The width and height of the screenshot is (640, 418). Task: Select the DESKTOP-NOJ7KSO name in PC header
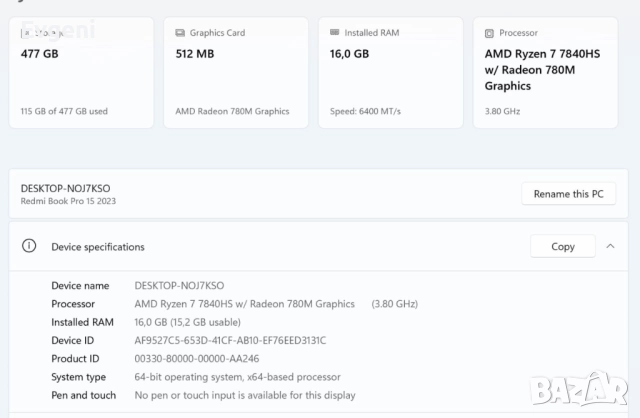click(65, 188)
